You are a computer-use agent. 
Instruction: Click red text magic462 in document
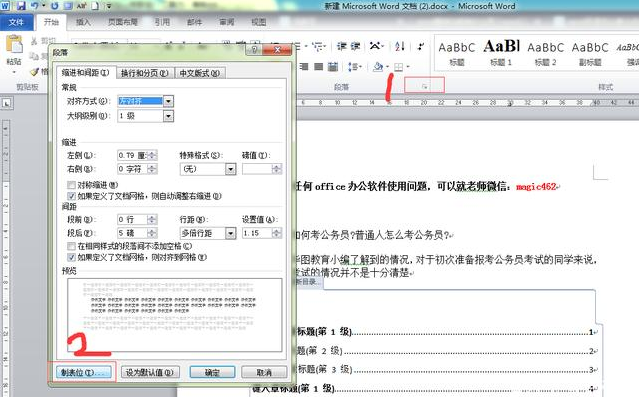[536, 187]
